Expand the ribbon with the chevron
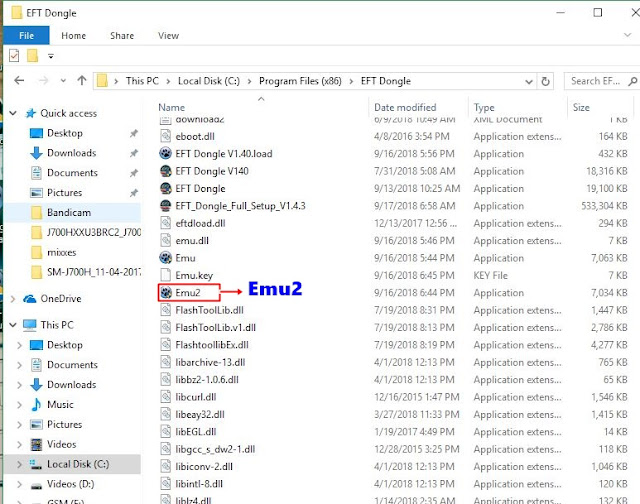The image size is (640, 504). pyautogui.click(x=627, y=35)
